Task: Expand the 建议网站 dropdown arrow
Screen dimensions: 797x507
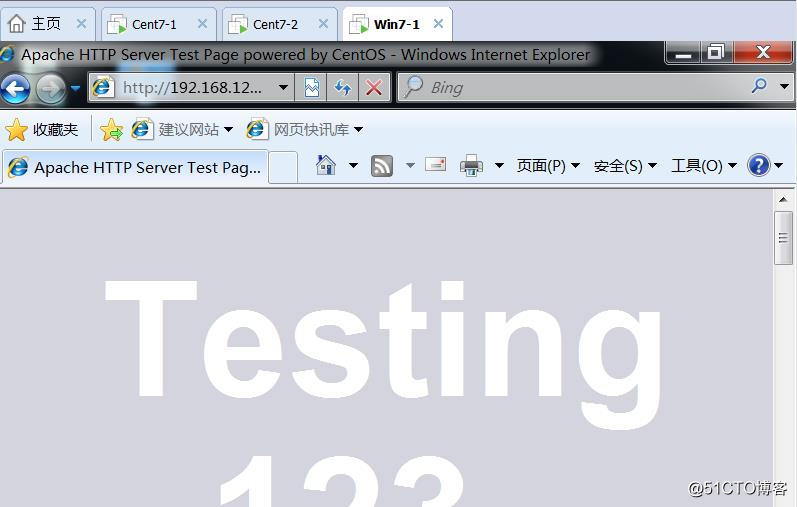Action: point(229,130)
